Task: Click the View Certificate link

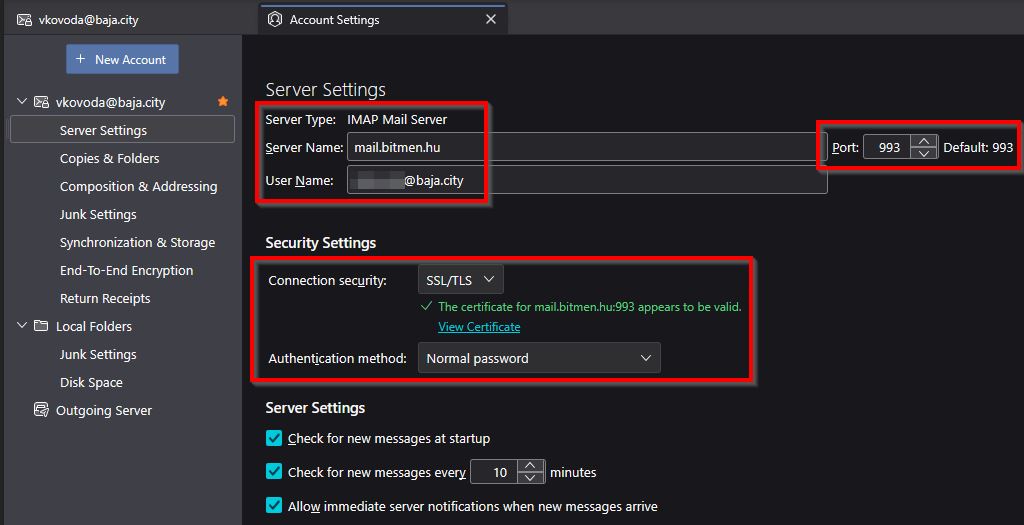Action: pyautogui.click(x=479, y=327)
